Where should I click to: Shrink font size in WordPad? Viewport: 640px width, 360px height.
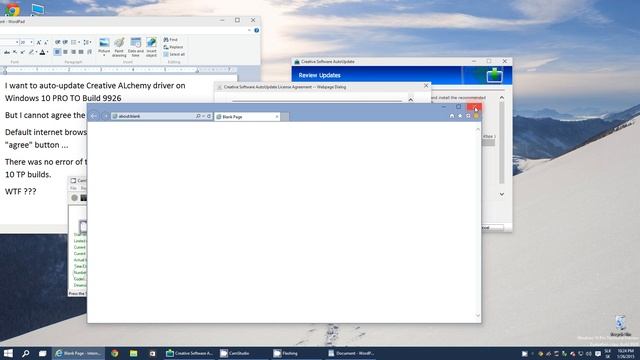[46, 42]
